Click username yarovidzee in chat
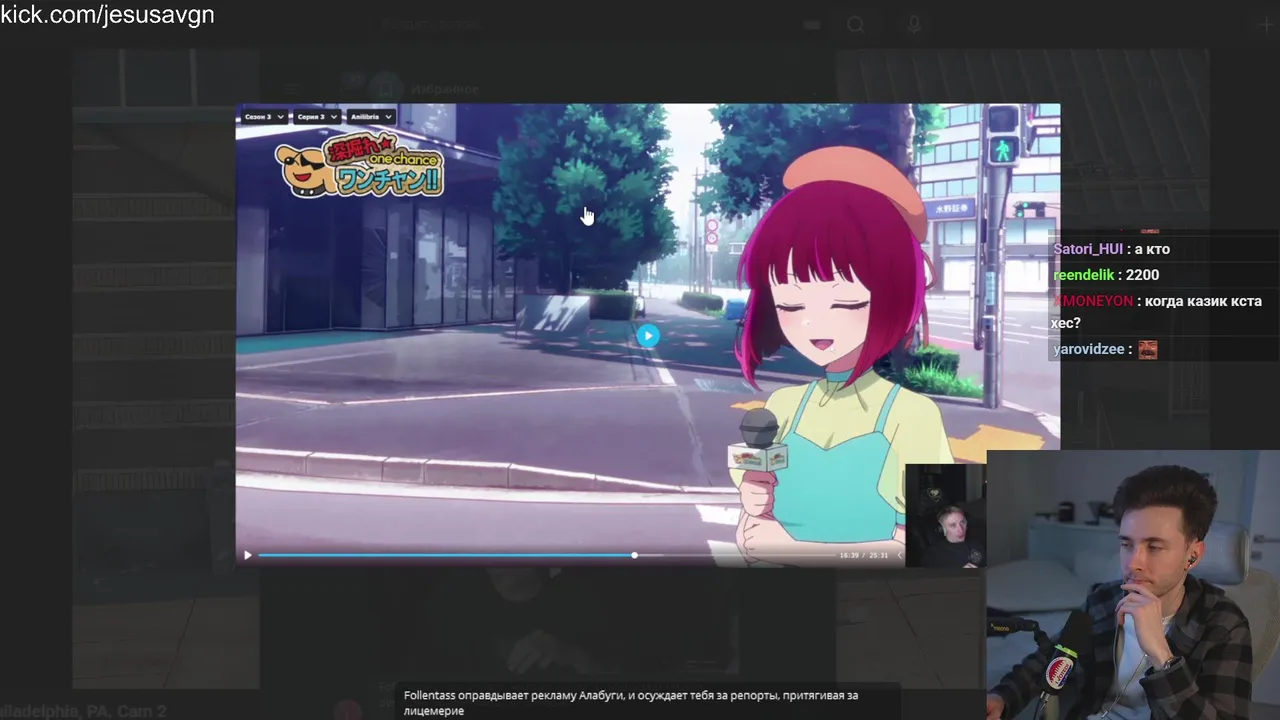 tap(1088, 349)
